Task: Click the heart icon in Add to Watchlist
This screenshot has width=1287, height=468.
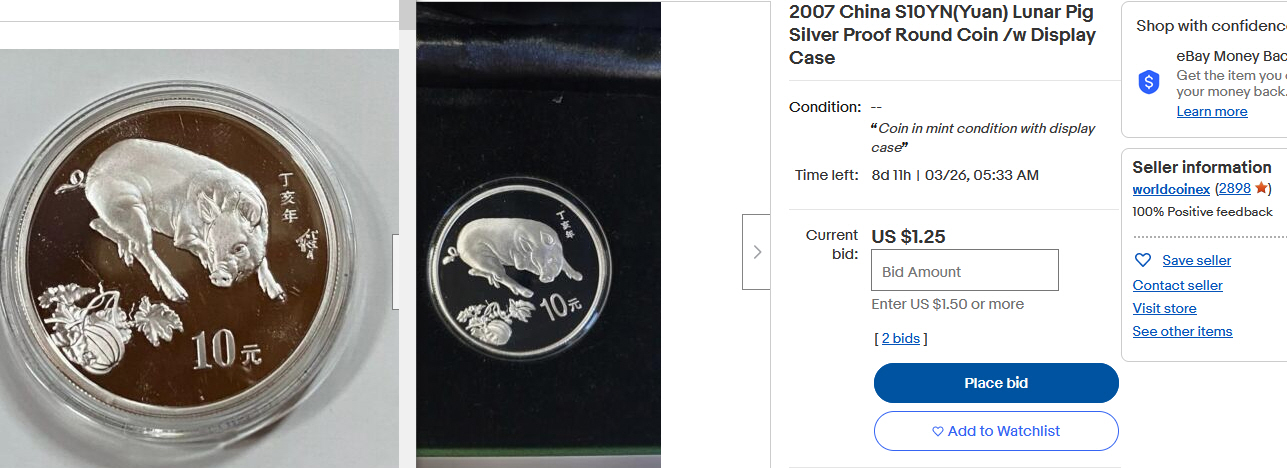Action: click(938, 431)
